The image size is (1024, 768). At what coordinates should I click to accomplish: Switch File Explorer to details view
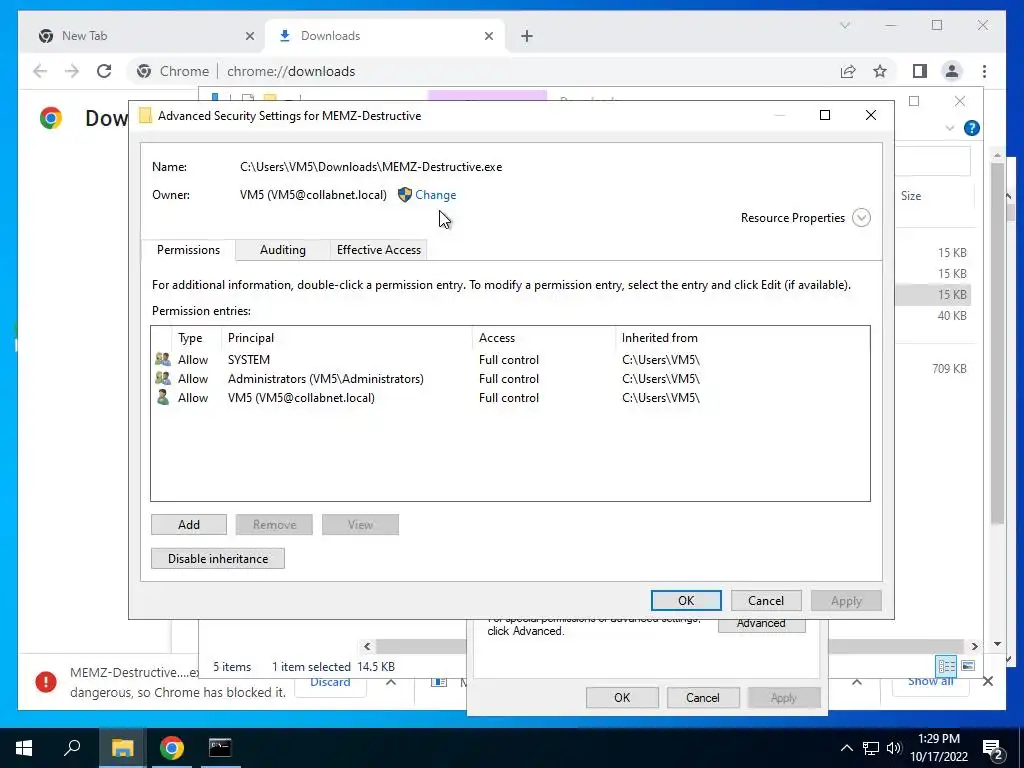946,665
